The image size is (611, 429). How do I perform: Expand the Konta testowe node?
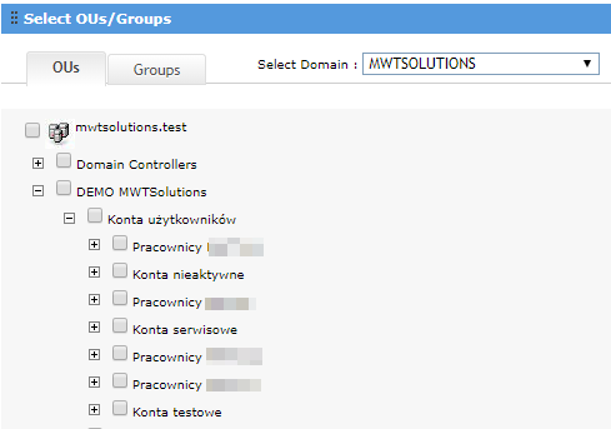(95, 409)
